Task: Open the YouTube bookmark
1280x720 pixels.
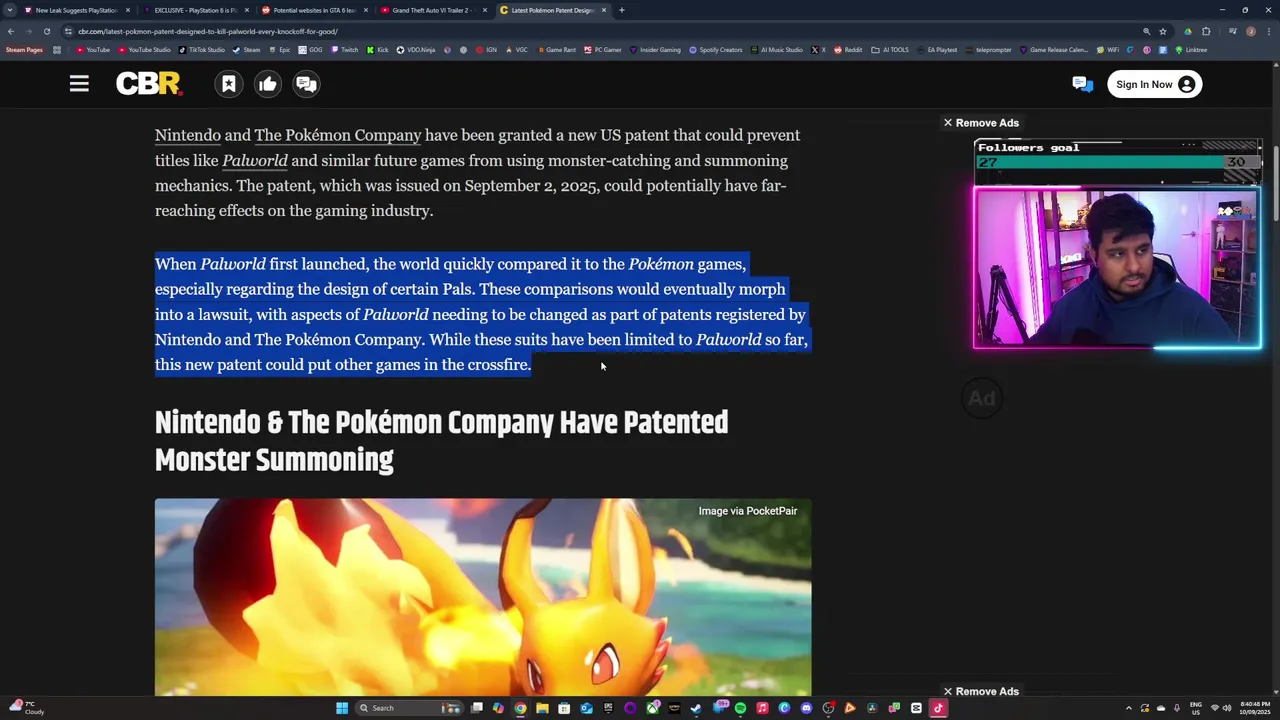Action: tap(92, 50)
